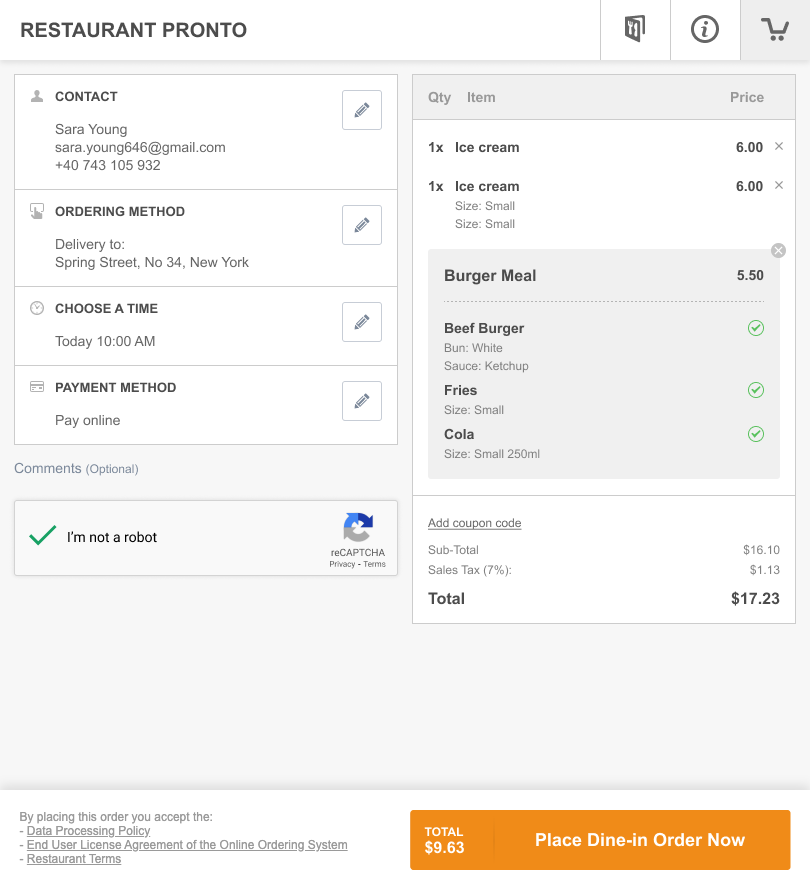Open the Data Processing Policy link

(89, 831)
